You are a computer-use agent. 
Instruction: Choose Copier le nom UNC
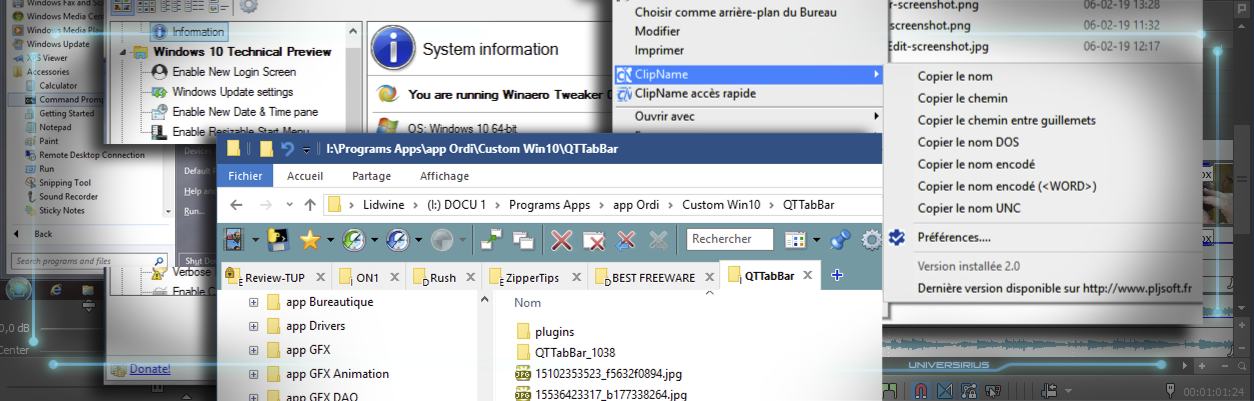point(967,208)
